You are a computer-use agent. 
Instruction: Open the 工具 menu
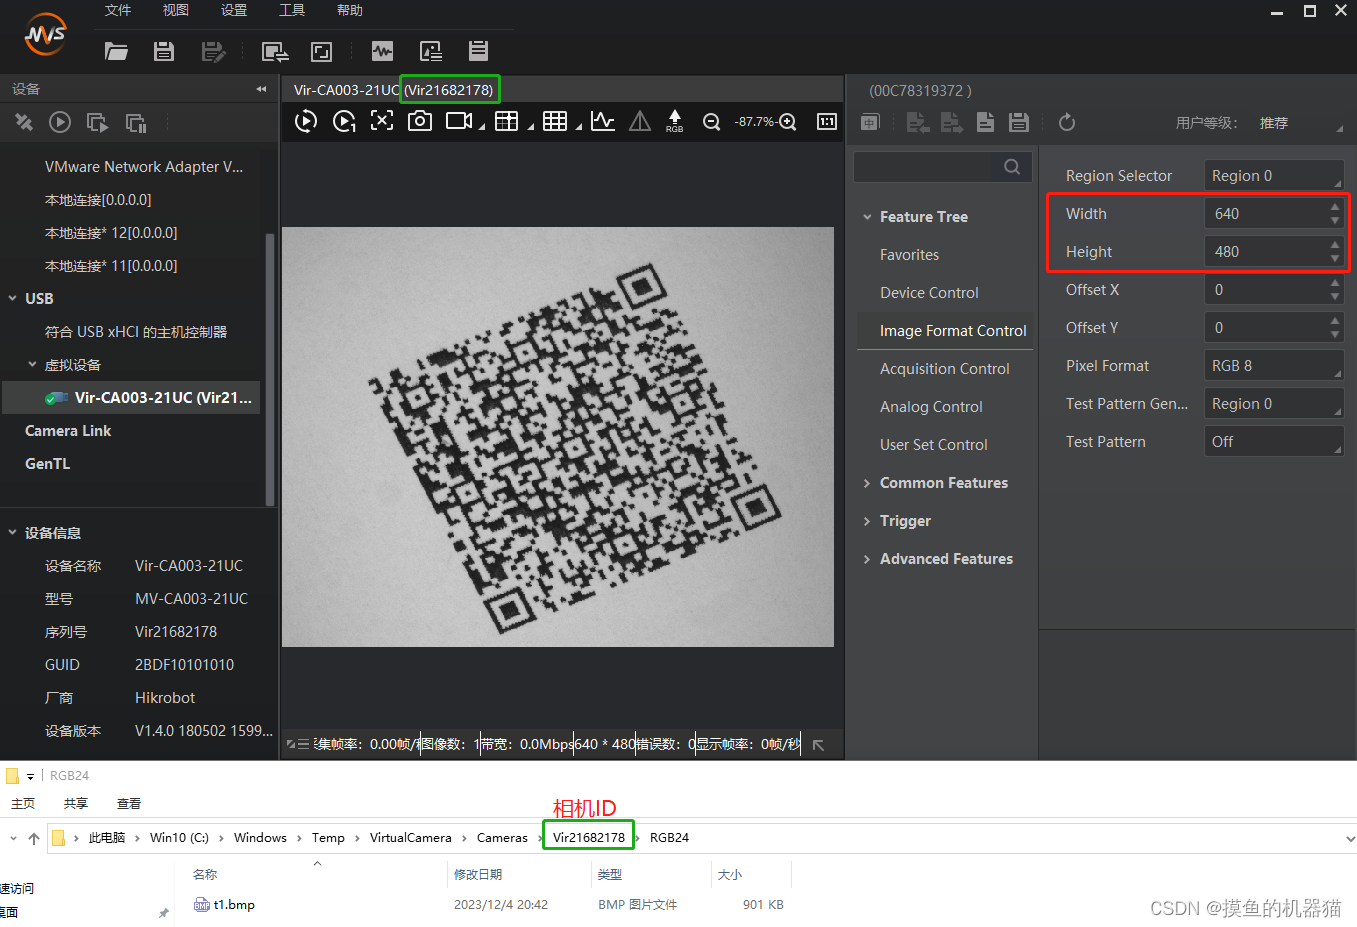pos(292,10)
